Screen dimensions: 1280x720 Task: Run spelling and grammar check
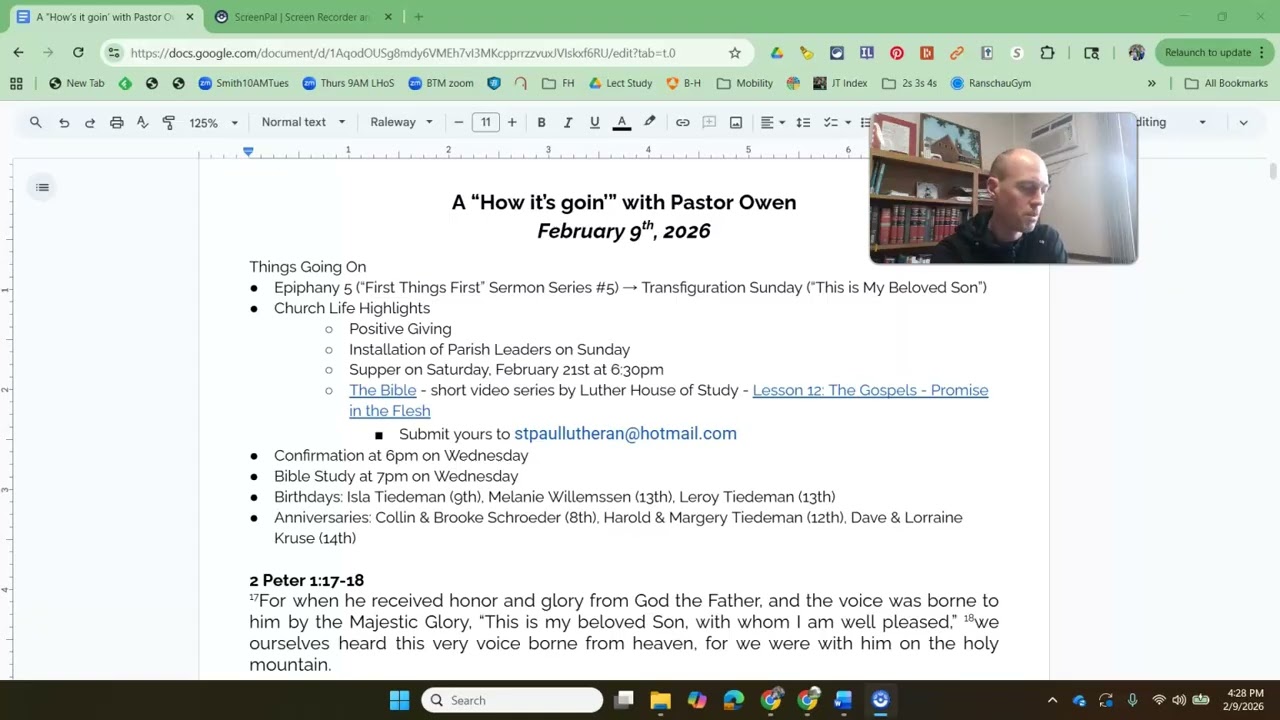coord(142,122)
